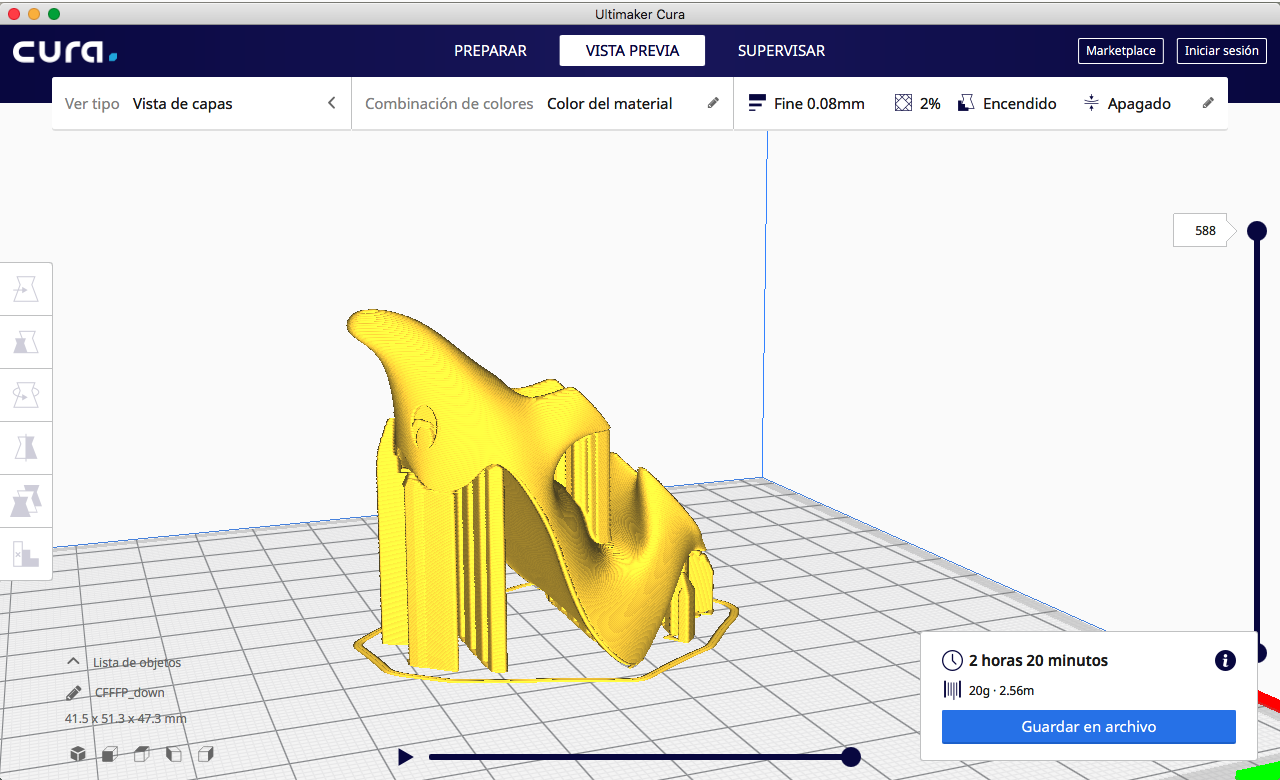Image resolution: width=1280 pixels, height=780 pixels.
Task: Click the adhesion icon beside Apagado
Action: tap(1091, 103)
